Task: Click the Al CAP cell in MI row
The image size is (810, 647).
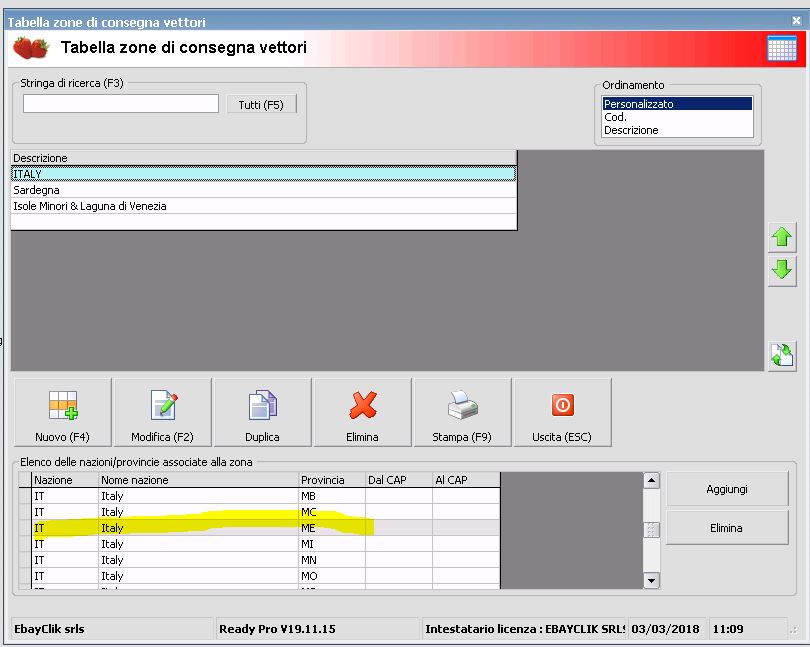Action: [x=466, y=544]
